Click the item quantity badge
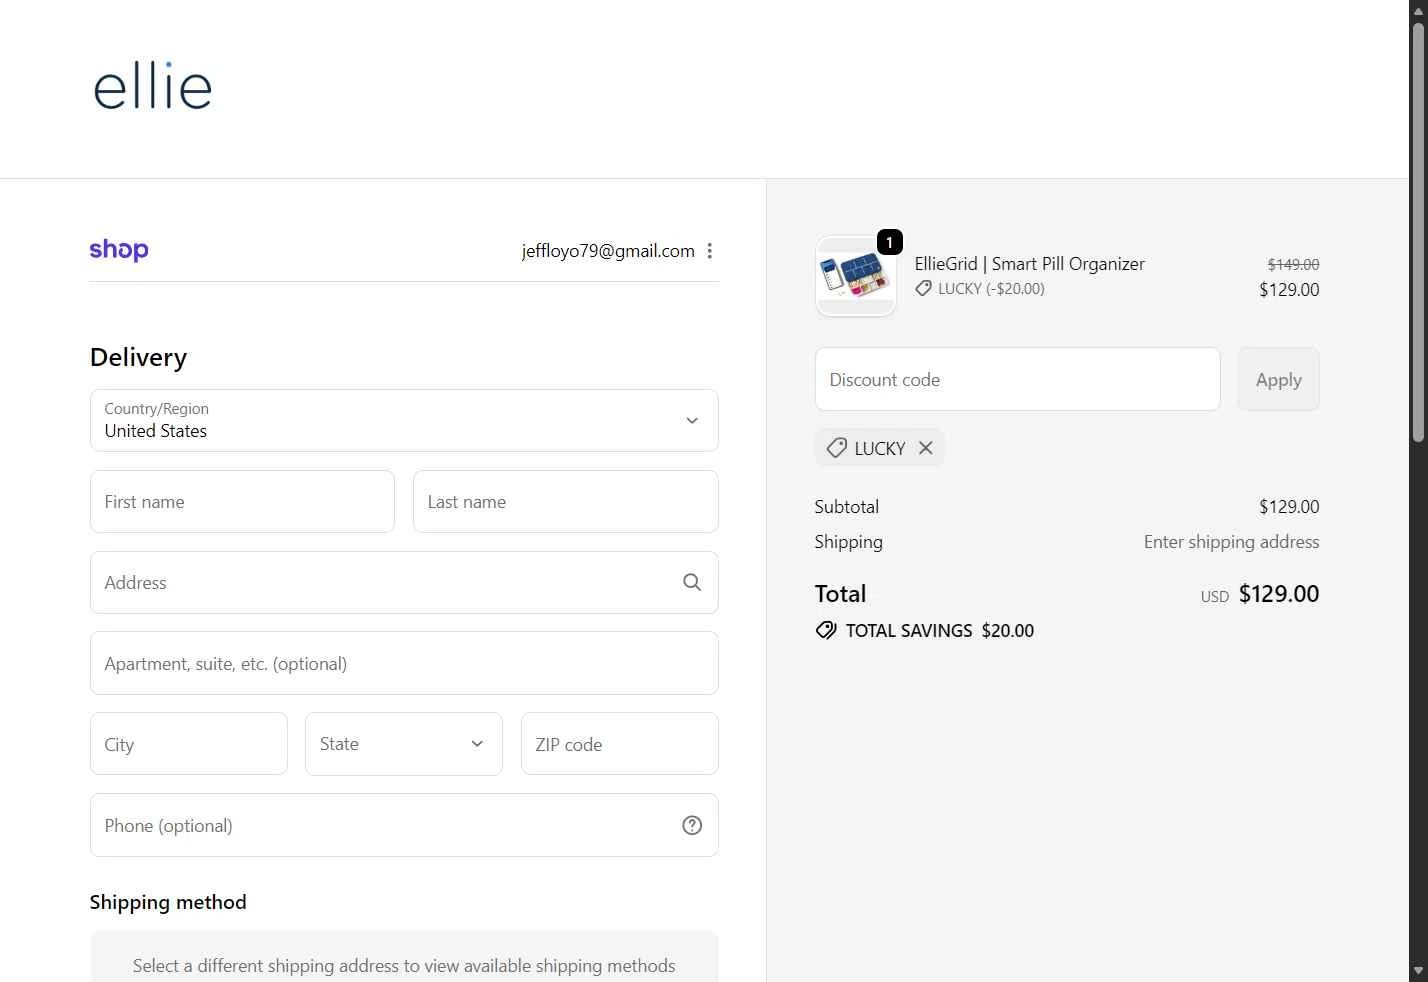The height and width of the screenshot is (982, 1428). coord(890,242)
